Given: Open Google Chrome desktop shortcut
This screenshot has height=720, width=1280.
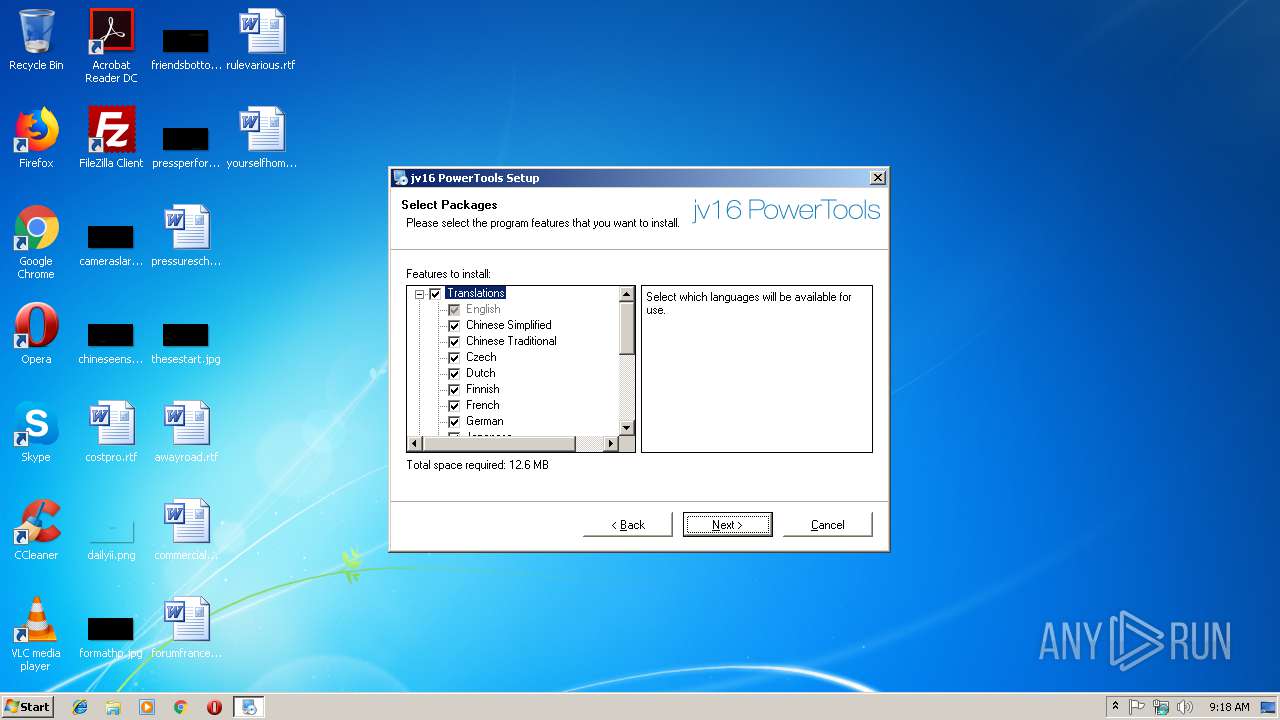Looking at the screenshot, I should pos(36,242).
